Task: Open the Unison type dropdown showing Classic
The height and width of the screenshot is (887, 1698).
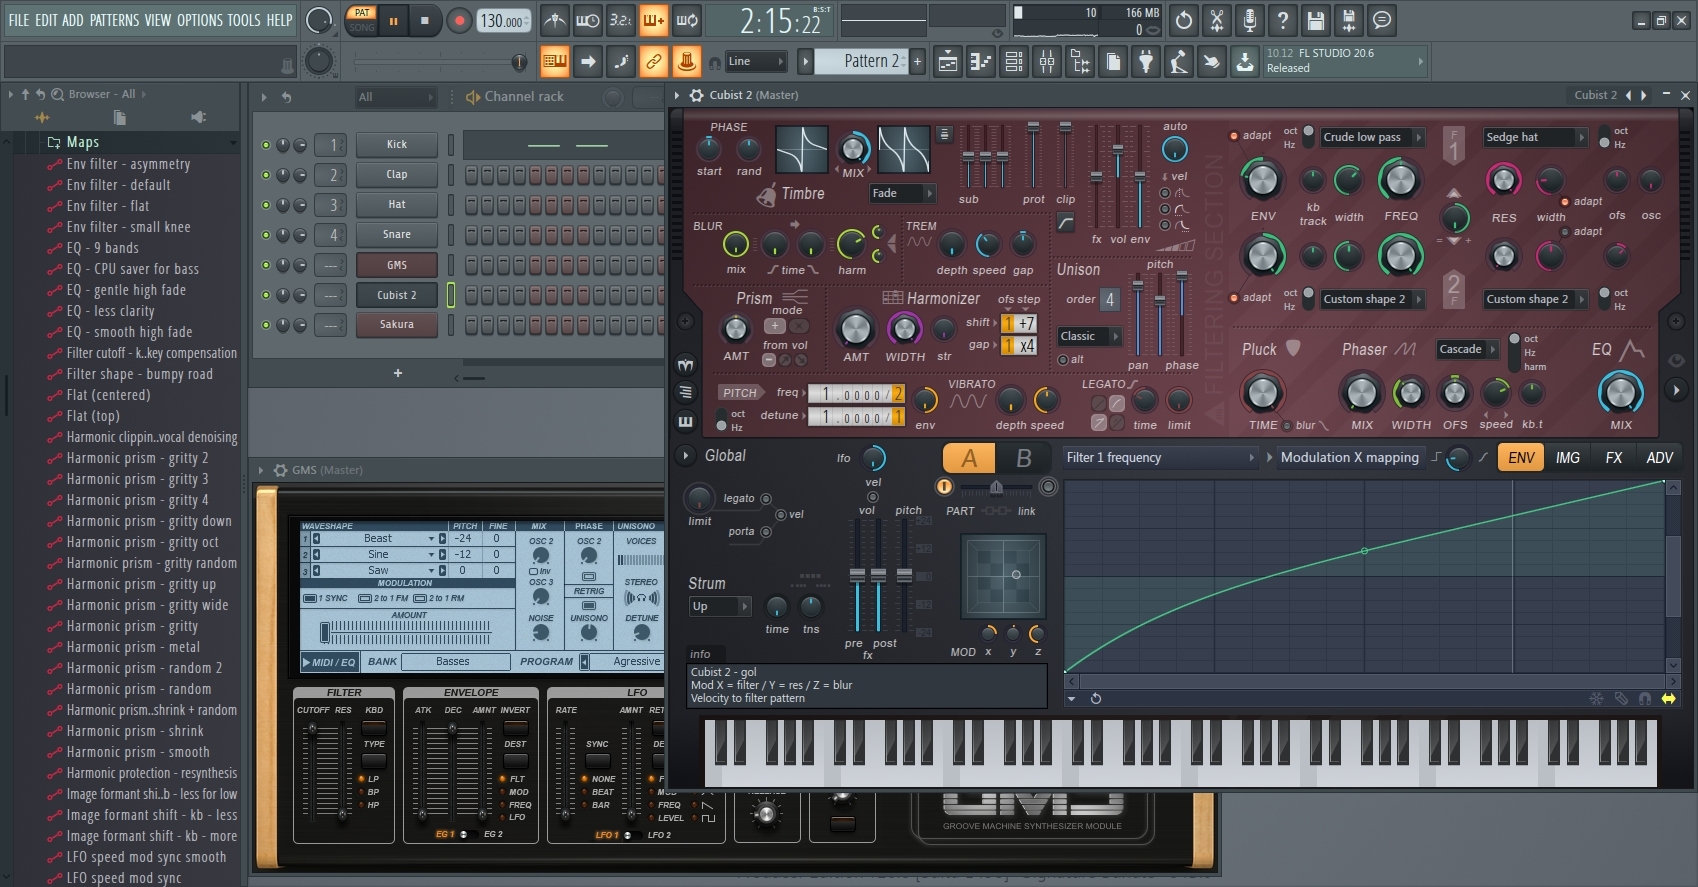Action: point(1088,336)
